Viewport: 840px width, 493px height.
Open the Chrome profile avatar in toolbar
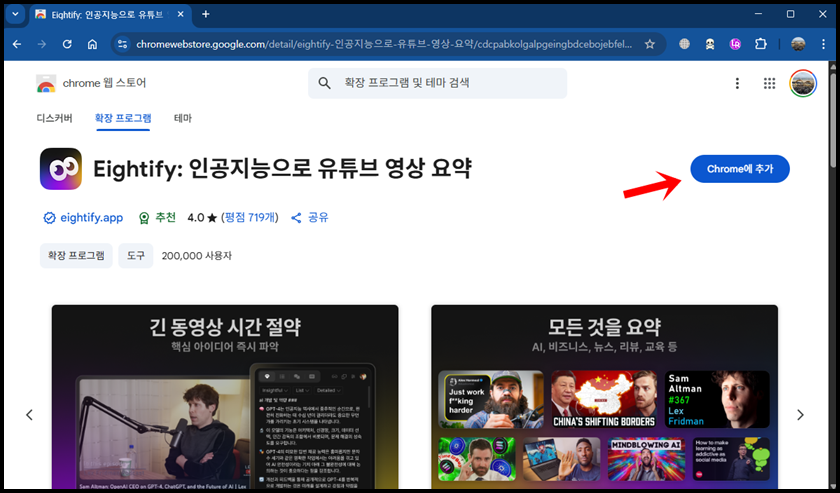pos(798,44)
